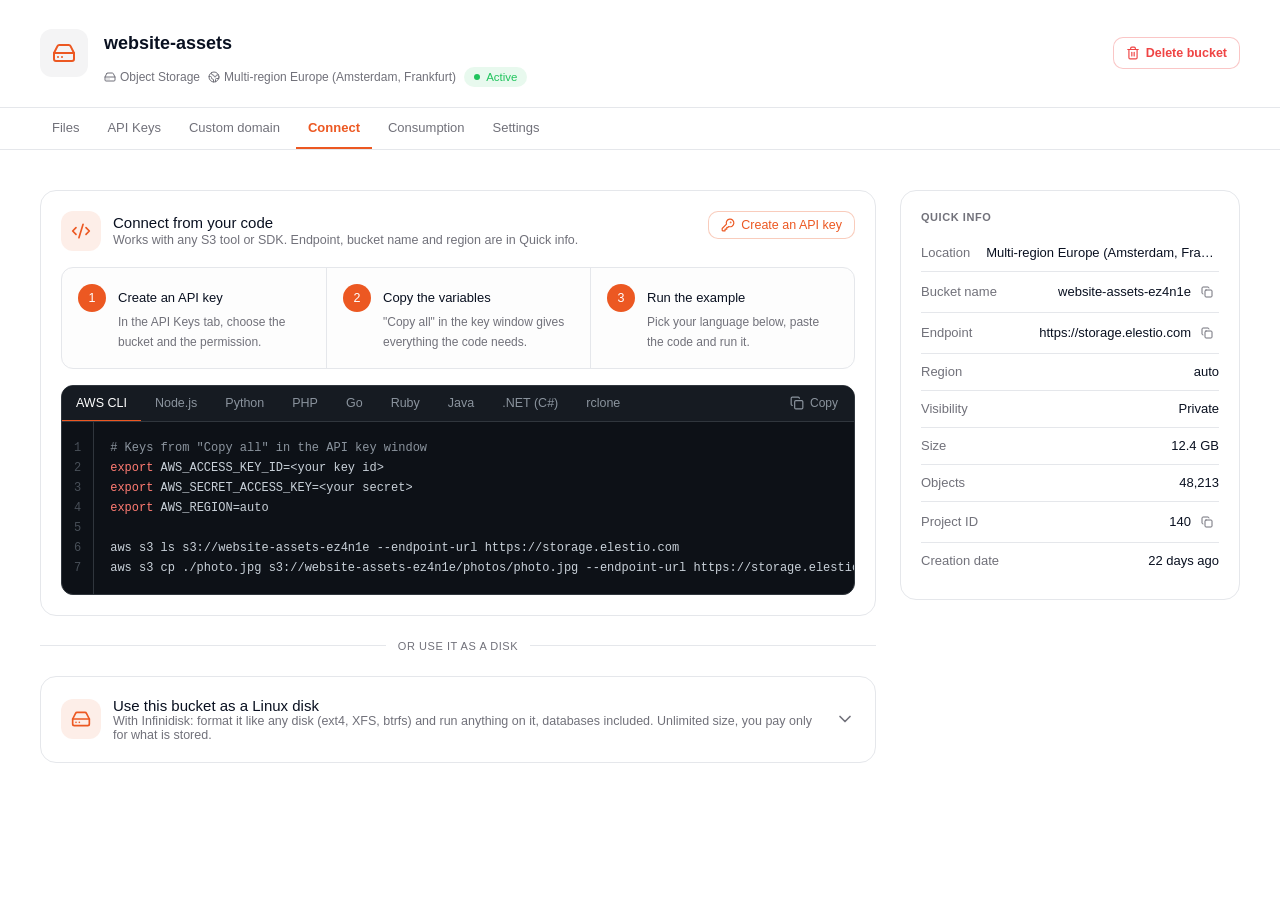Viewport: 1280px width, 900px height.
Task: Click the Active status badge
Action: [495, 77]
